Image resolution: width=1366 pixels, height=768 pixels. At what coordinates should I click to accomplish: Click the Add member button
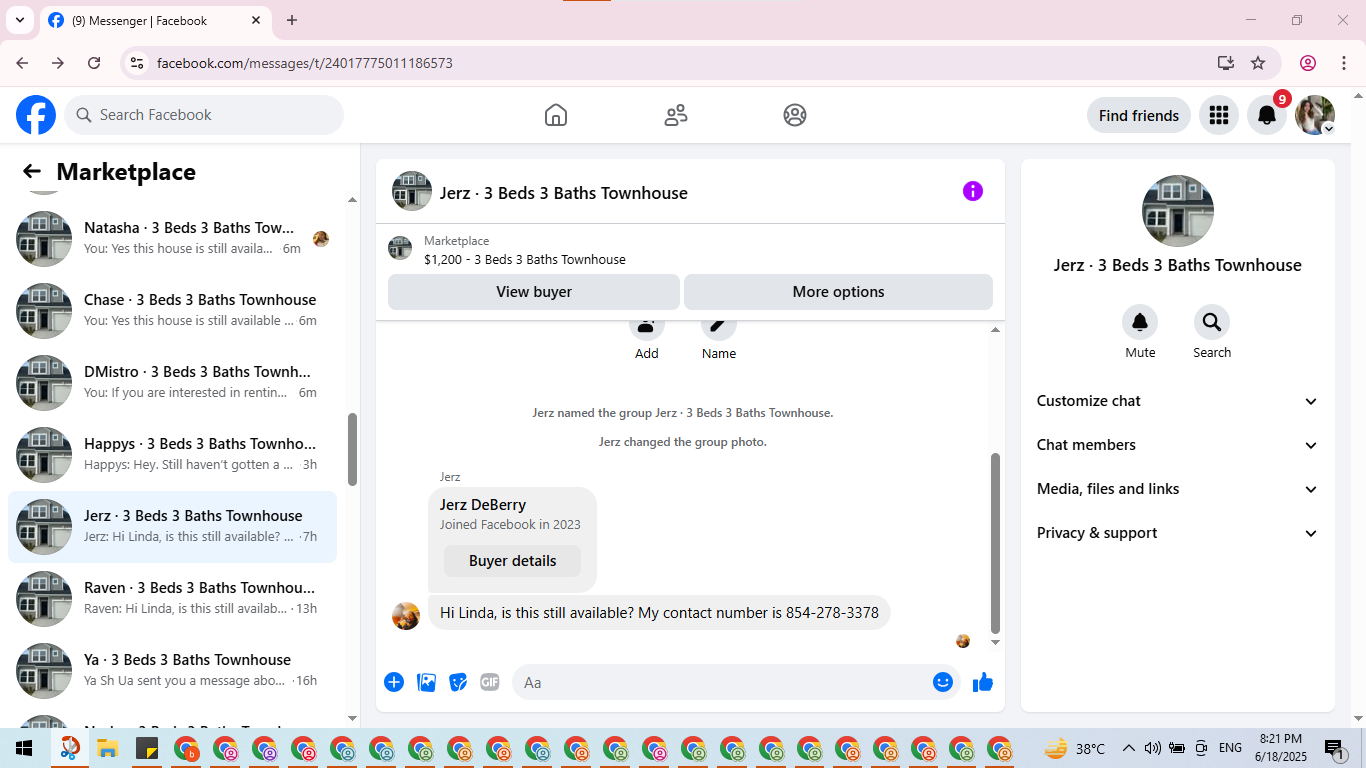pyautogui.click(x=647, y=327)
